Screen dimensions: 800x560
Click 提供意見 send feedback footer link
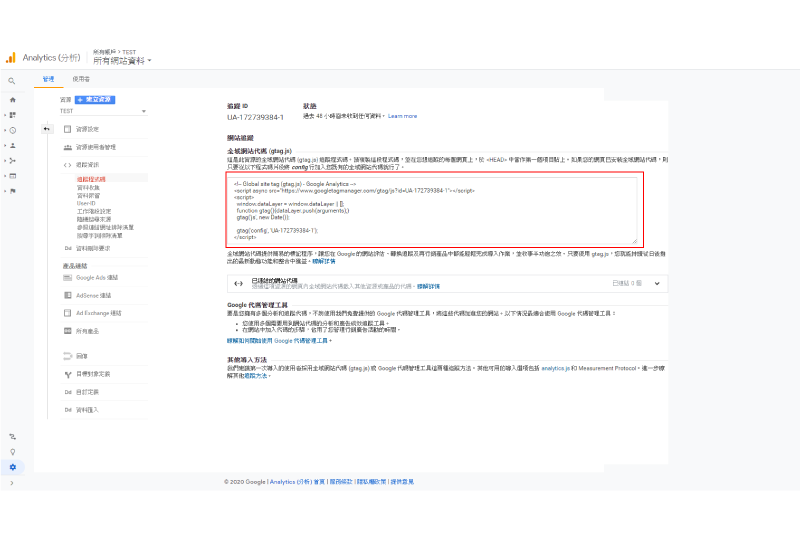coord(402,482)
